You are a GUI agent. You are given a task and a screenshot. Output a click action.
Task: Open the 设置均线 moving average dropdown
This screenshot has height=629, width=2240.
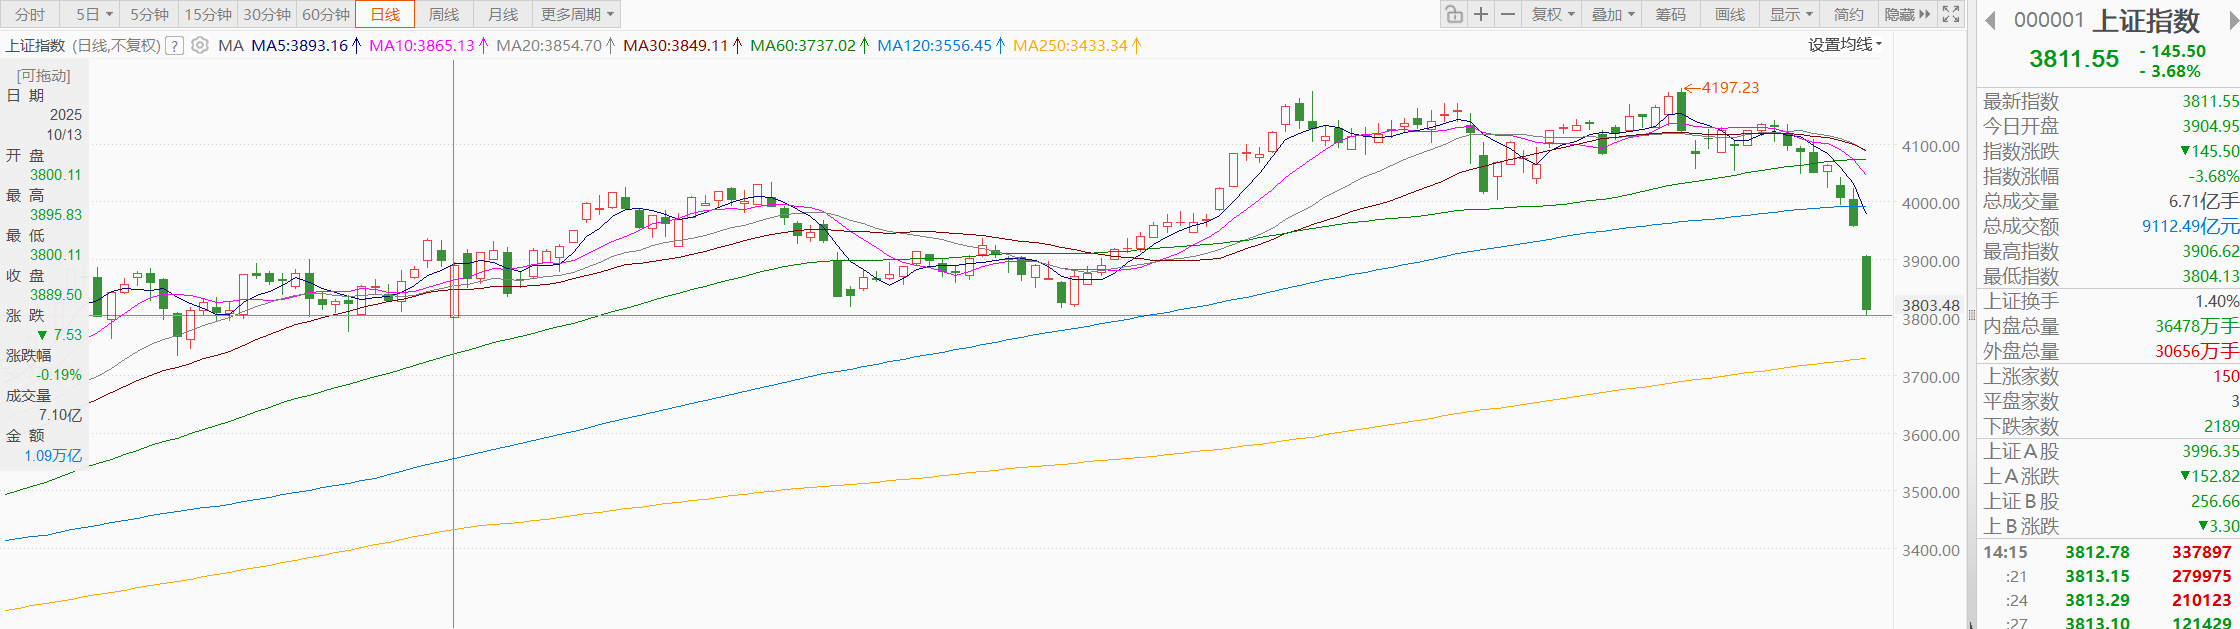tap(1845, 45)
